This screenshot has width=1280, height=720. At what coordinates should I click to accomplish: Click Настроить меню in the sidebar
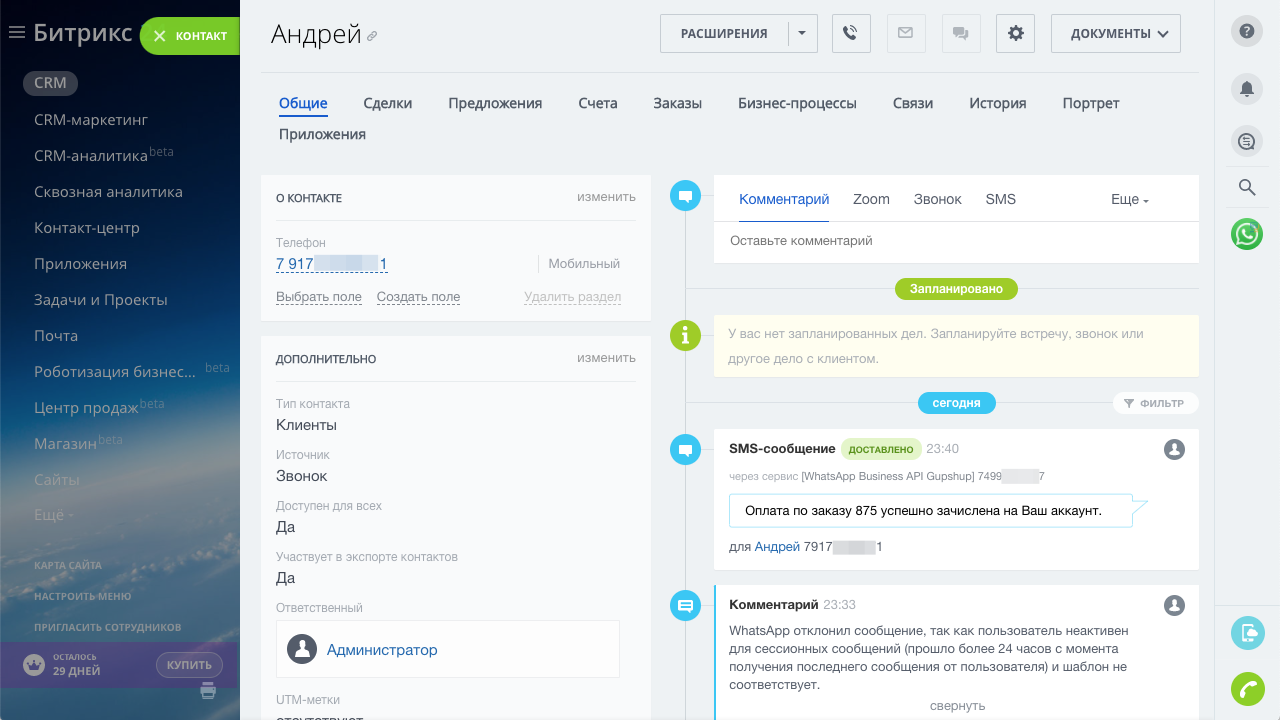pyautogui.click(x=82, y=596)
